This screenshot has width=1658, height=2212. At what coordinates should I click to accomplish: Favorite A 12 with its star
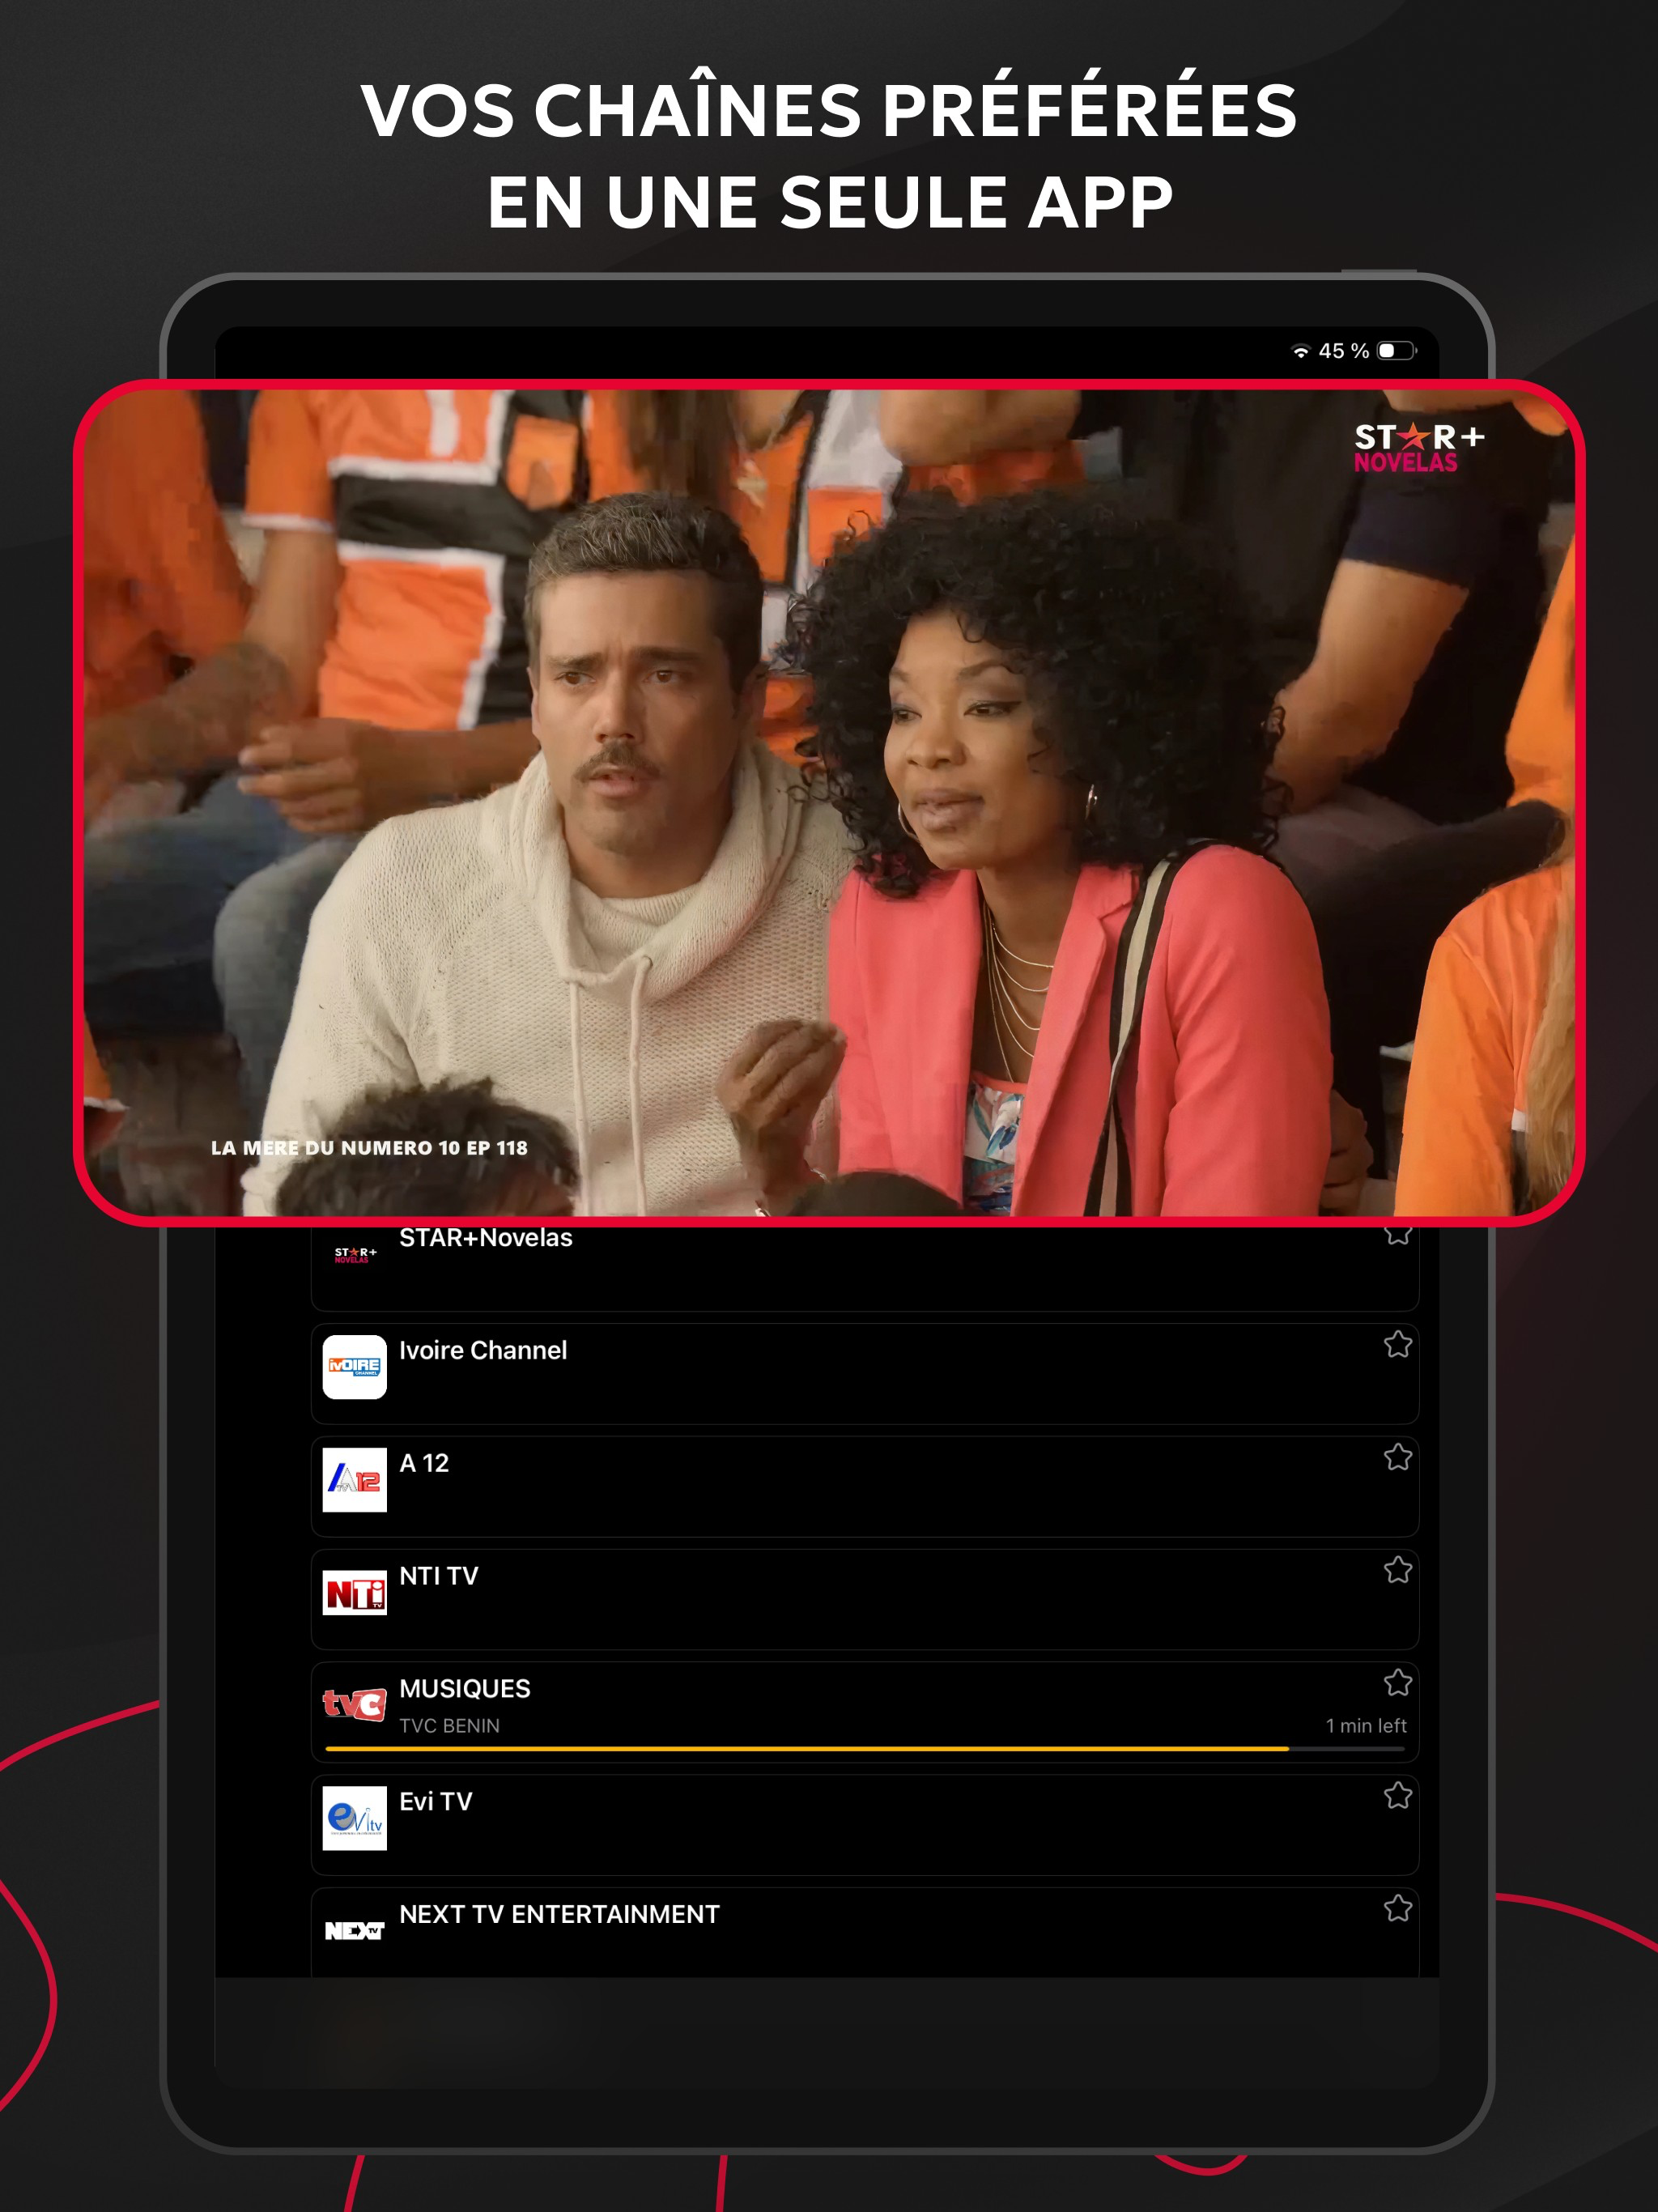(1397, 1457)
